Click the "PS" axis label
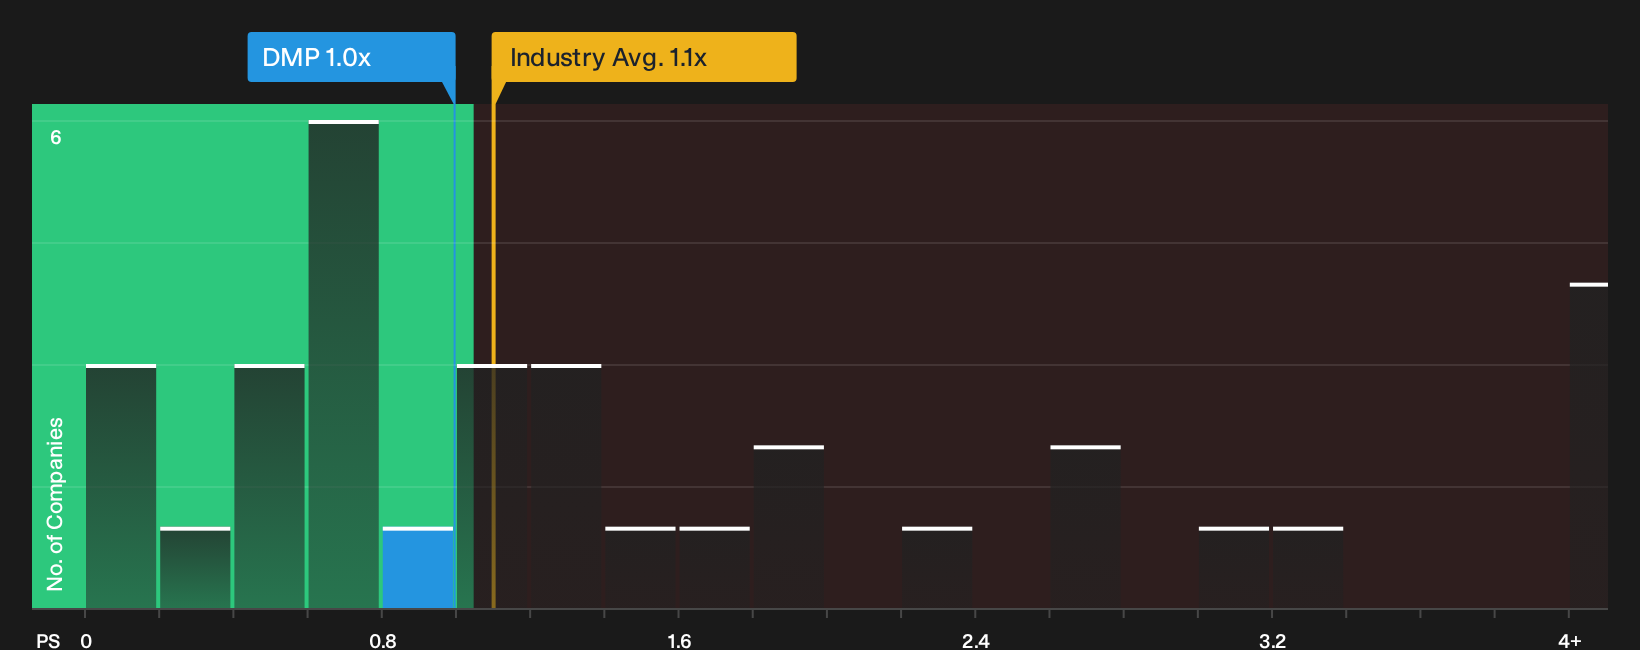 point(48,641)
